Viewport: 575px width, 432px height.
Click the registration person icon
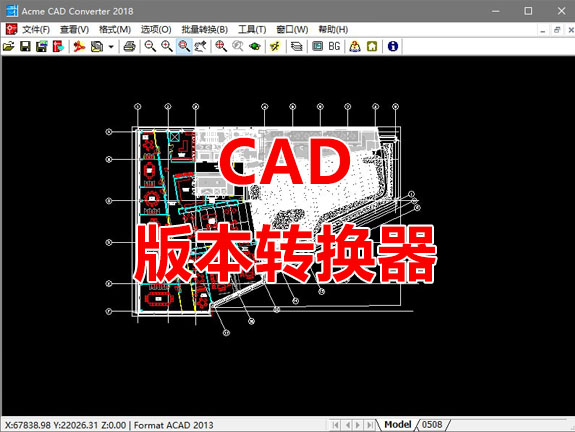[x=355, y=46]
